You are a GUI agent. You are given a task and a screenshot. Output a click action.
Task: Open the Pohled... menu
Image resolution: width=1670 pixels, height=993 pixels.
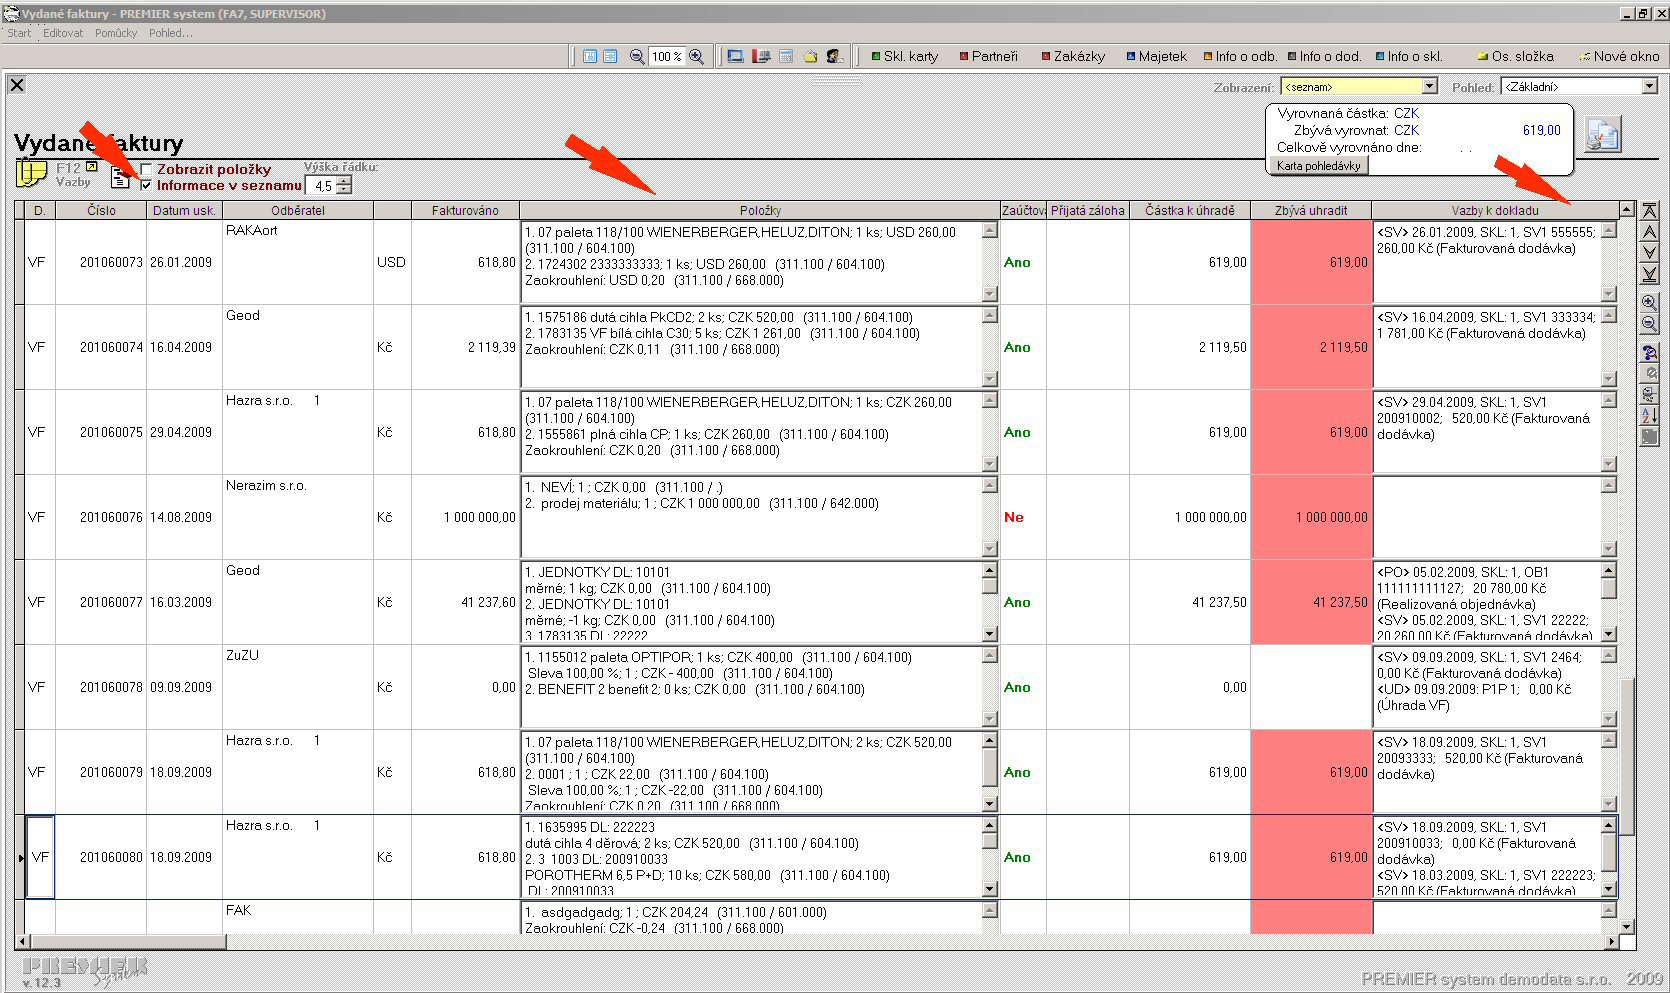click(171, 33)
